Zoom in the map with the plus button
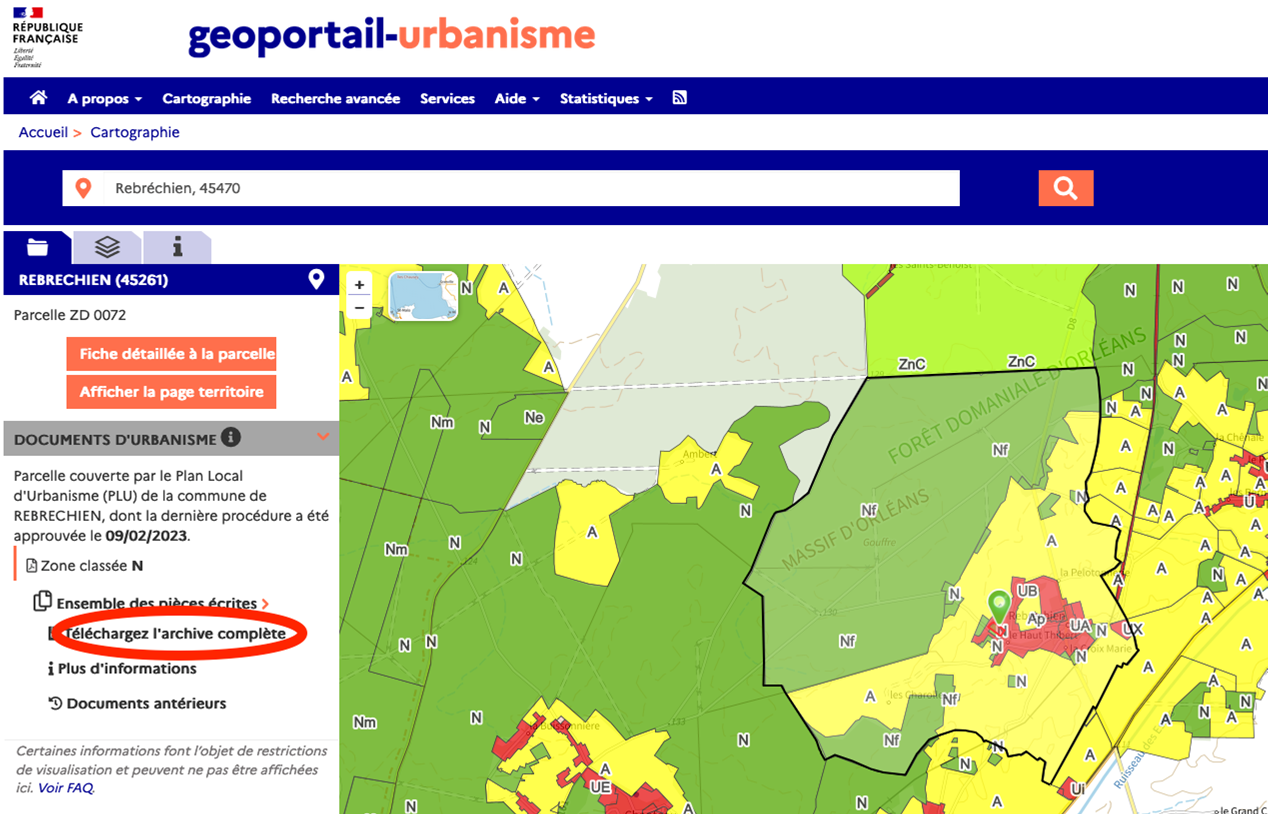This screenshot has height=814, width=1268. click(359, 285)
